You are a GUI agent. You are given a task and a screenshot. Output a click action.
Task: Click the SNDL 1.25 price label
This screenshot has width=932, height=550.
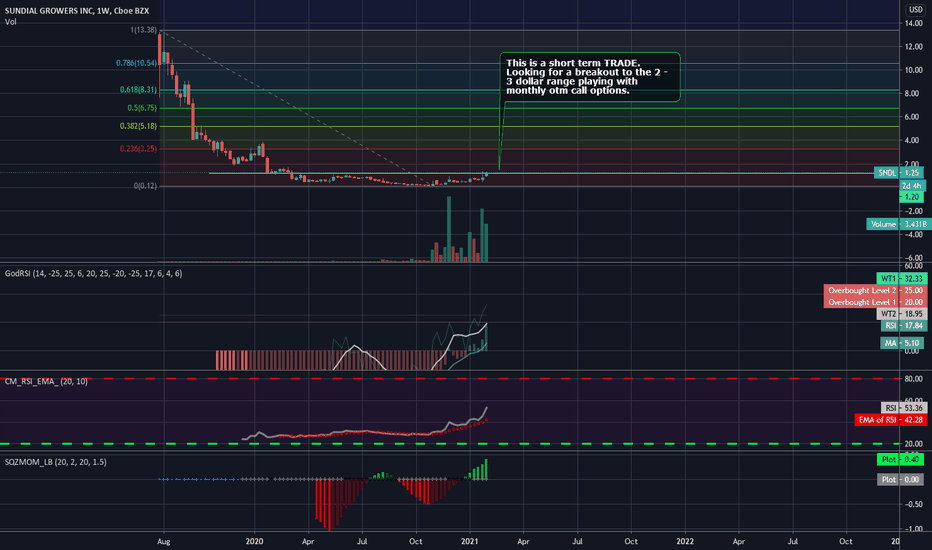pyautogui.click(x=899, y=173)
